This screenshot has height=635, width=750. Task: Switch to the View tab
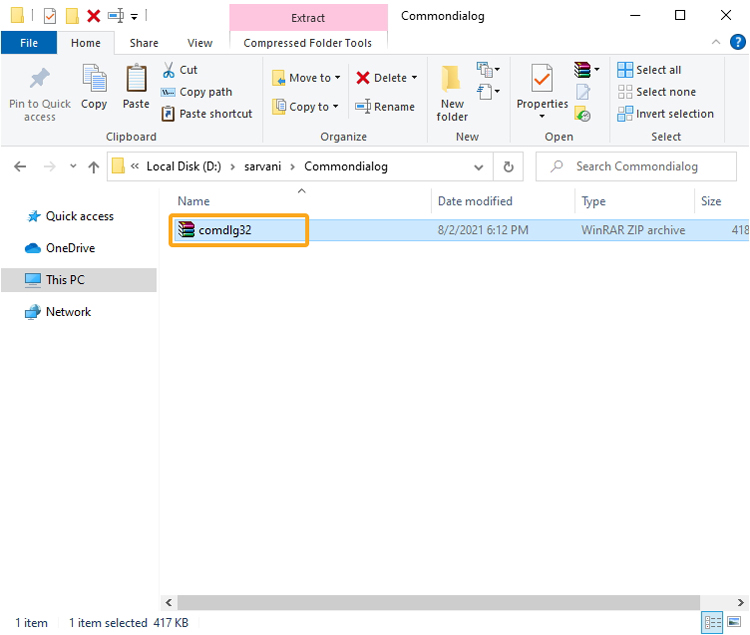click(199, 43)
